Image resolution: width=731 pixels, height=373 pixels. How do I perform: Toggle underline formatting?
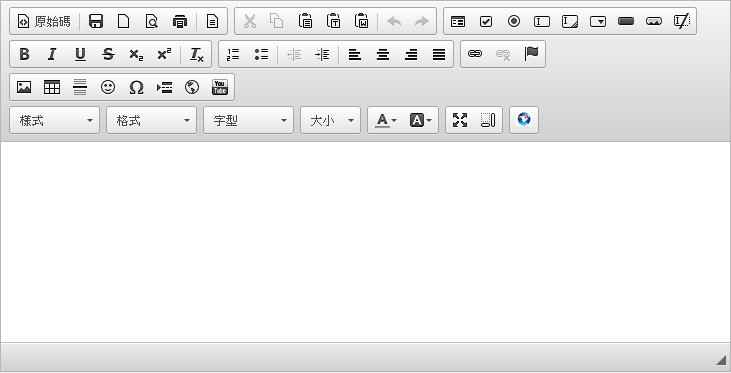pyautogui.click(x=80, y=55)
